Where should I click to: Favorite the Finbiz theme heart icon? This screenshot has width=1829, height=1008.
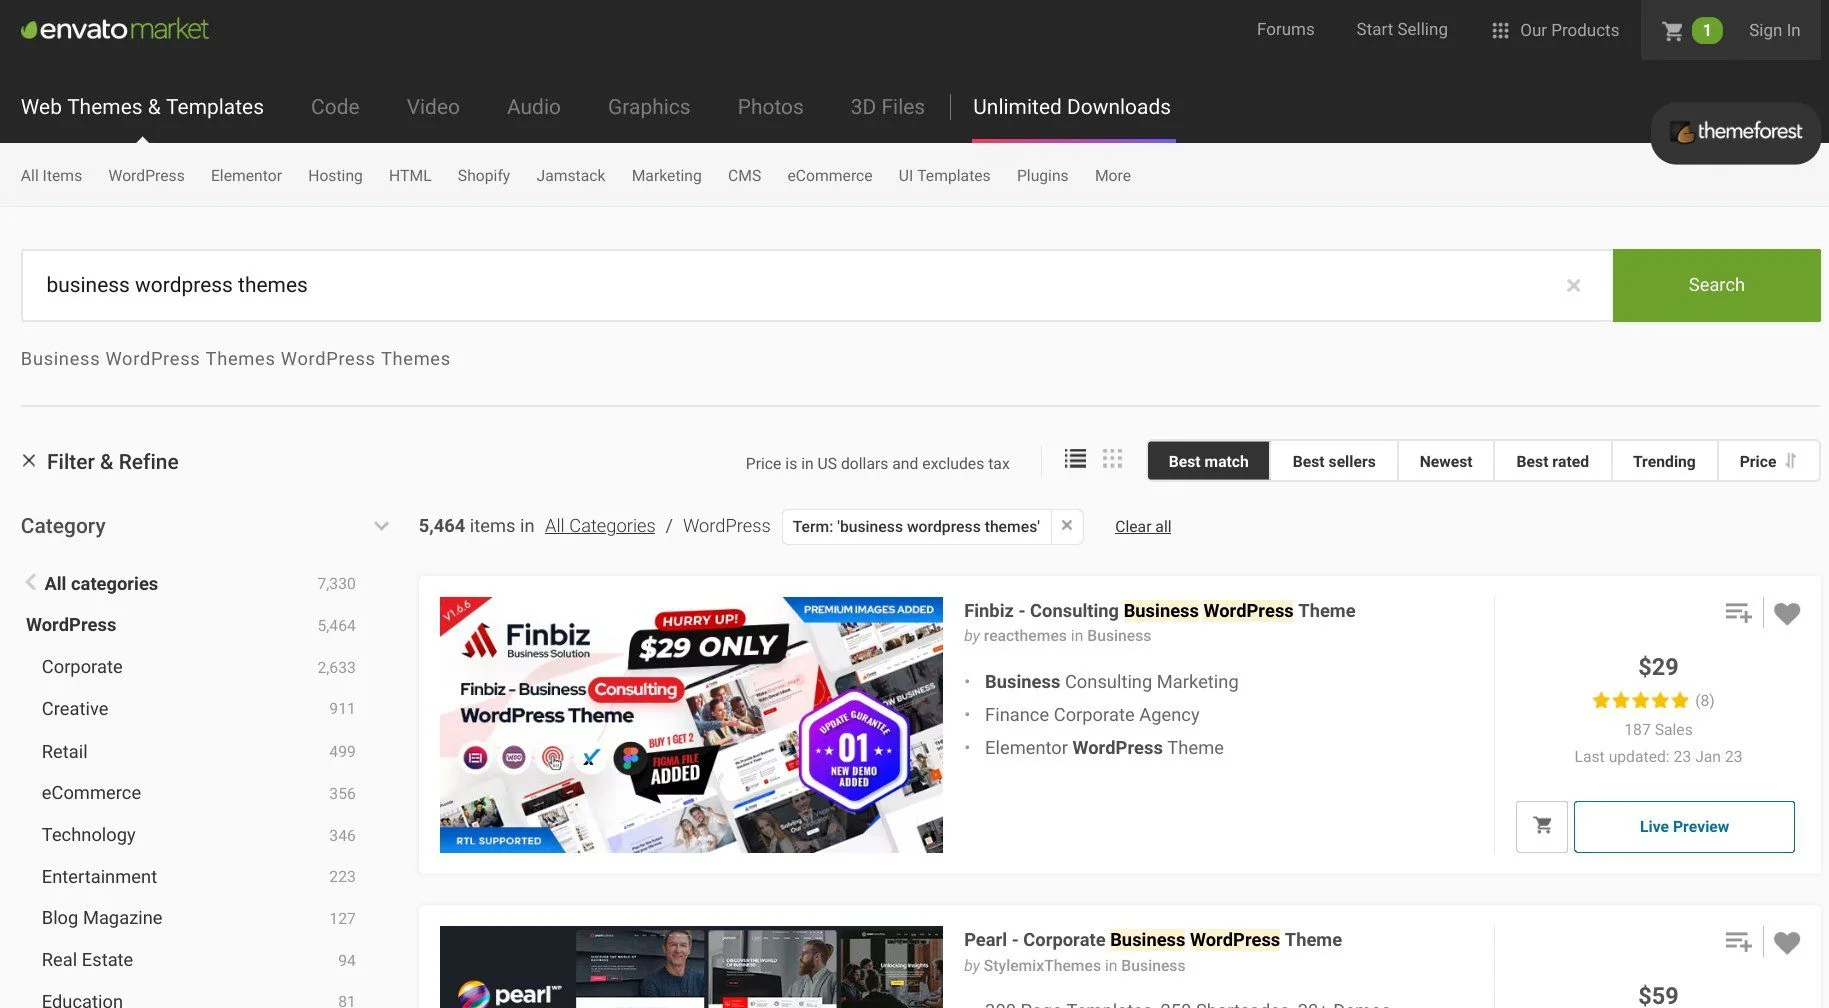point(1787,613)
